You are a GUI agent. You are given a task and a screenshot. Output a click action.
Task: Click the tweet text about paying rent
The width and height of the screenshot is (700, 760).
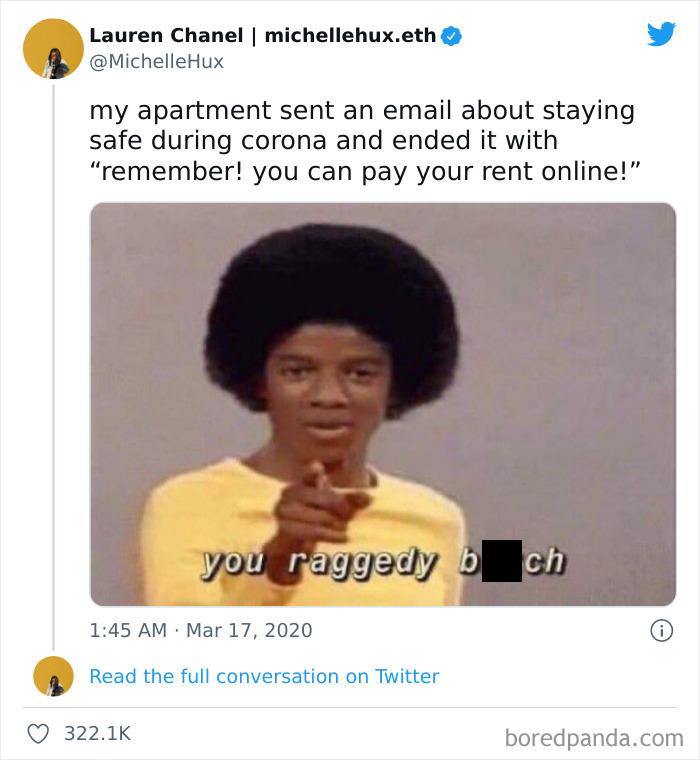(x=362, y=141)
